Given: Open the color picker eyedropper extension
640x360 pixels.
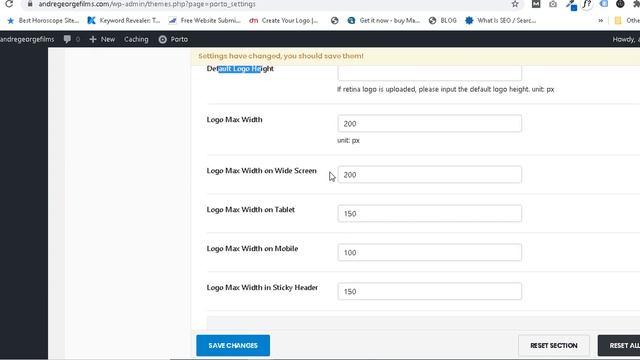Looking at the screenshot, I should [x=571, y=4].
